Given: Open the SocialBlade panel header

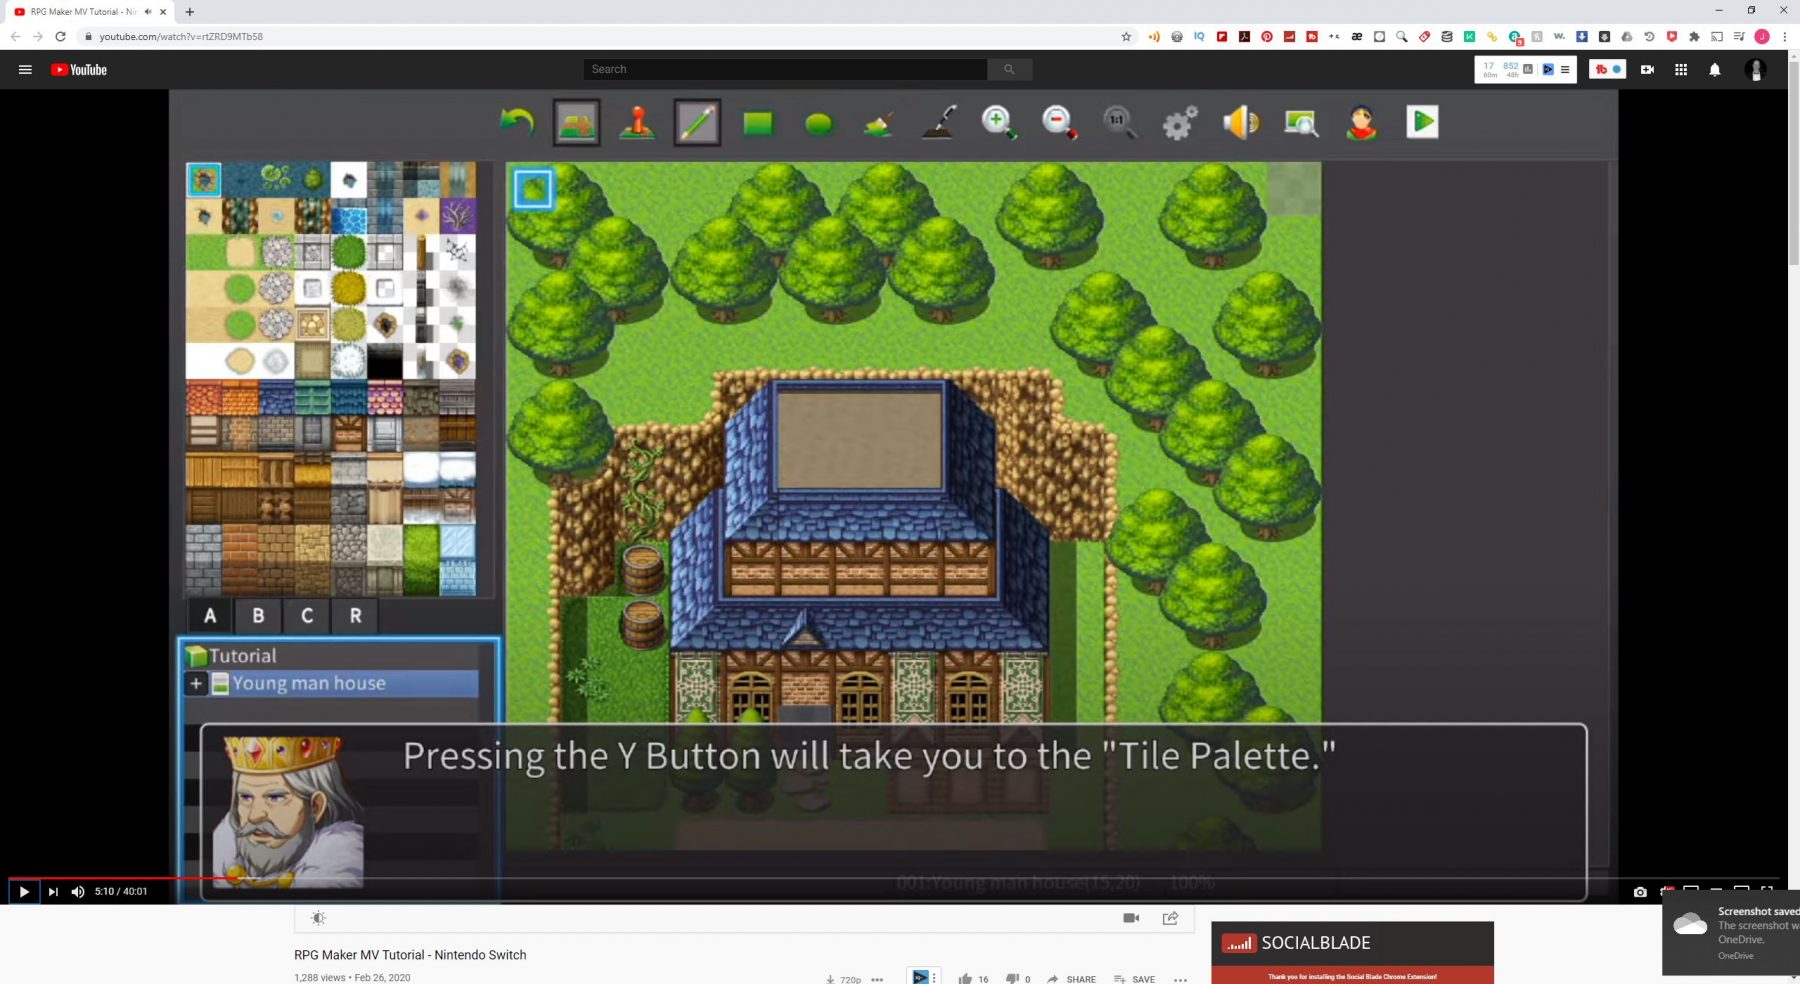Looking at the screenshot, I should click(1352, 943).
